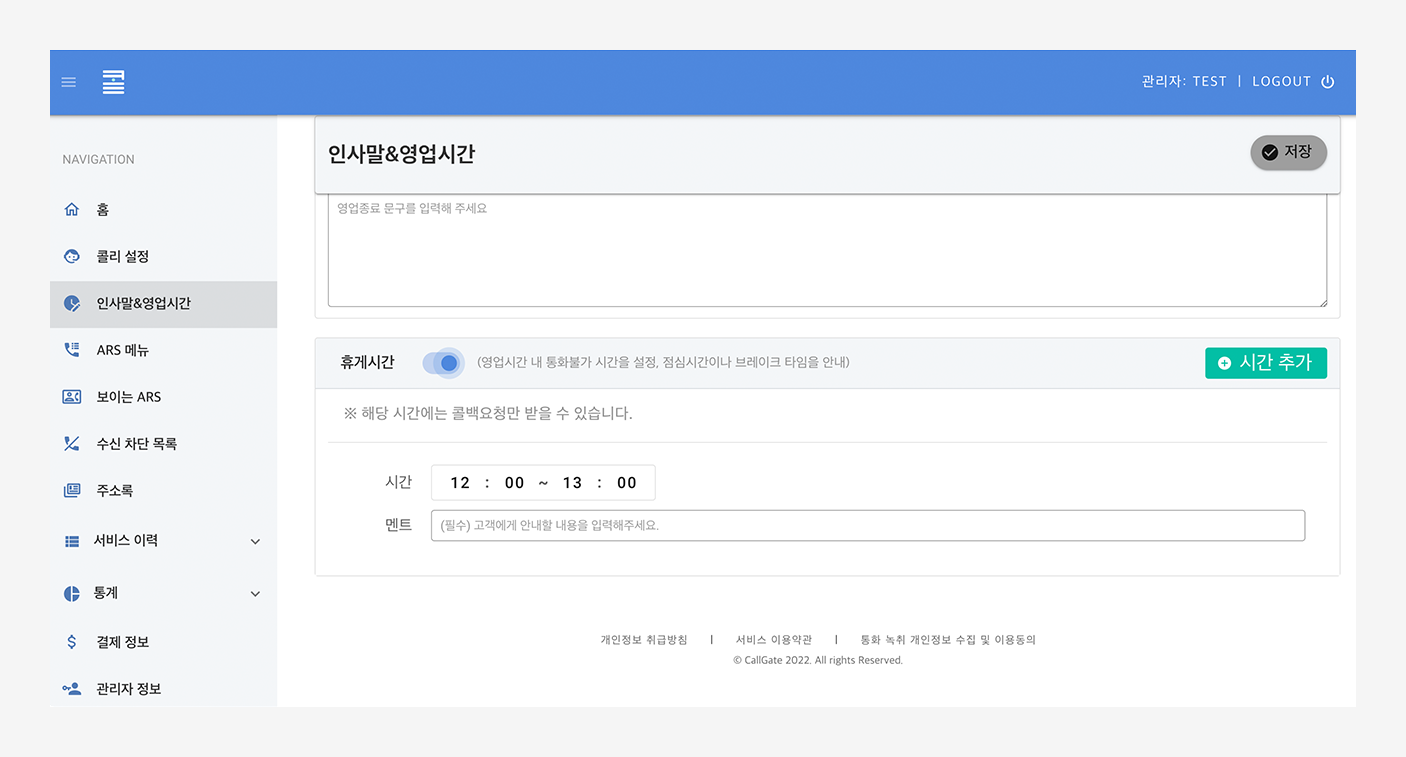Click the 관리자: TEST text

[x=1184, y=82]
